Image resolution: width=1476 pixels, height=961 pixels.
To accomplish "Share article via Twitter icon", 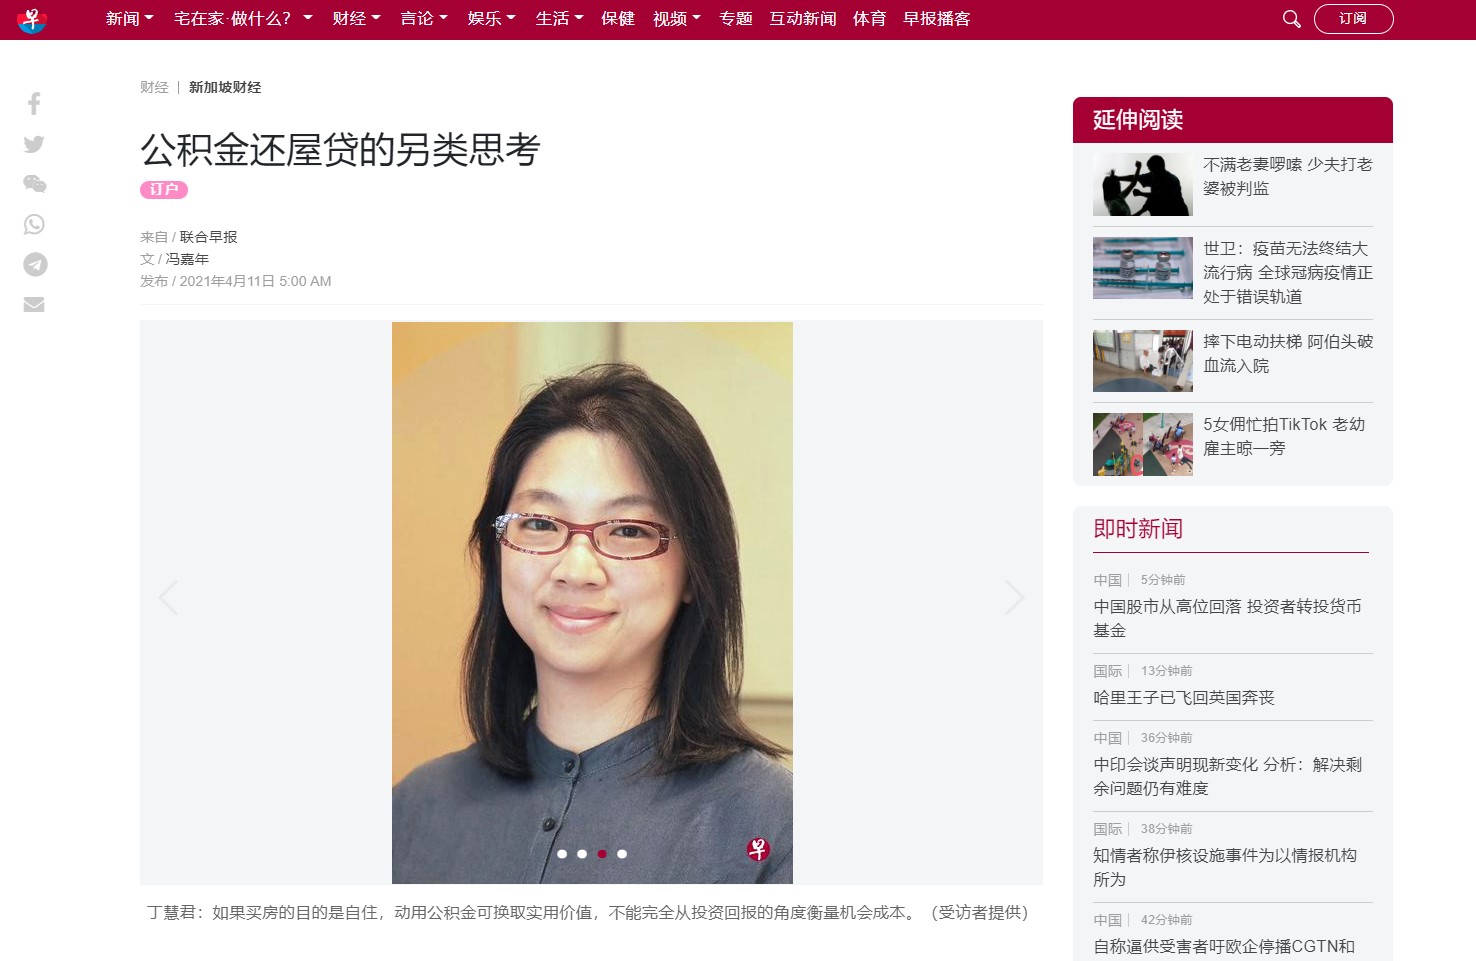I will 34,144.
